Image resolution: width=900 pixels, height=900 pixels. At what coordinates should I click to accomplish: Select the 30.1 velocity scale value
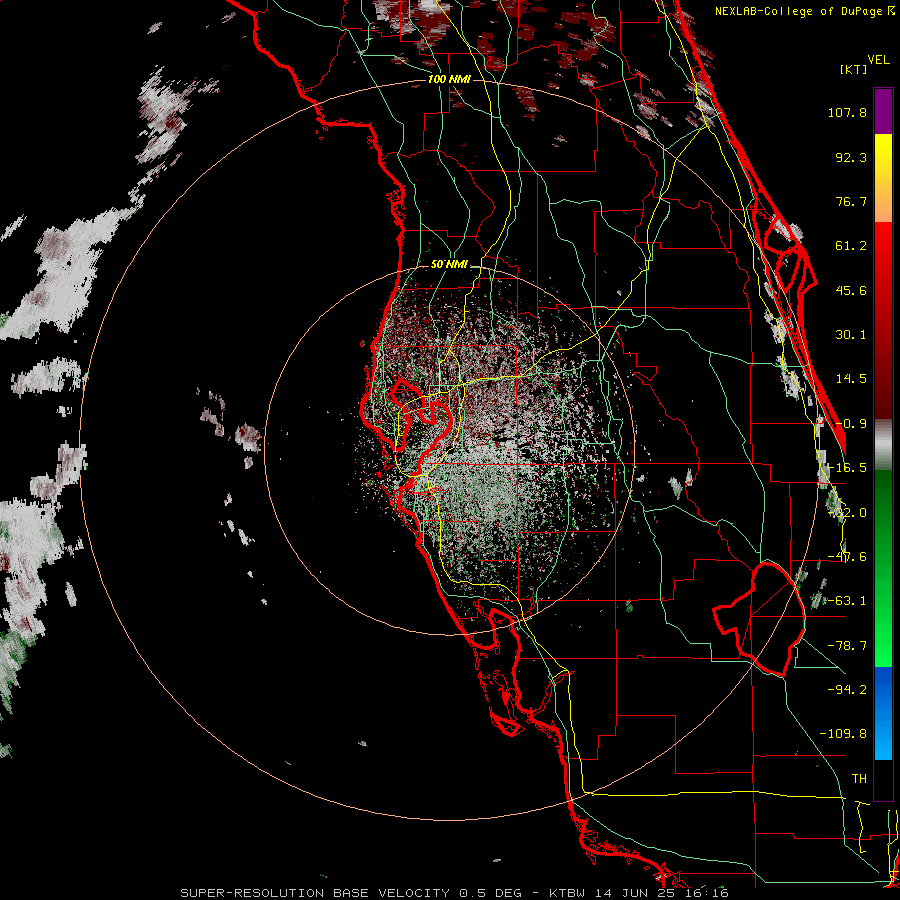coord(851,335)
